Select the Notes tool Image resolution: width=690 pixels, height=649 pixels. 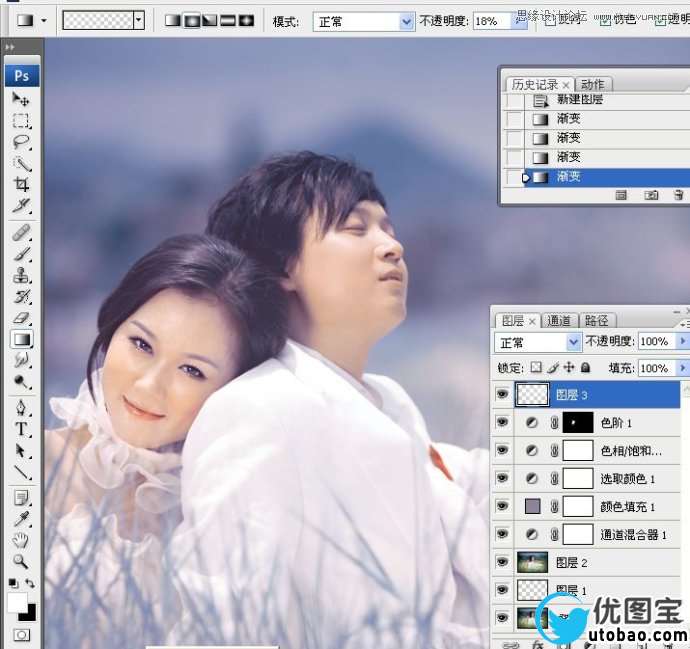21,498
